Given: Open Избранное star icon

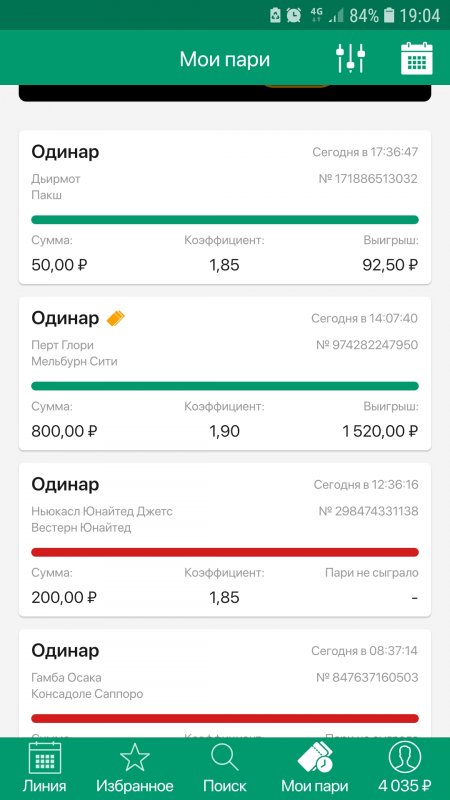Looking at the screenshot, I should [x=135, y=758].
